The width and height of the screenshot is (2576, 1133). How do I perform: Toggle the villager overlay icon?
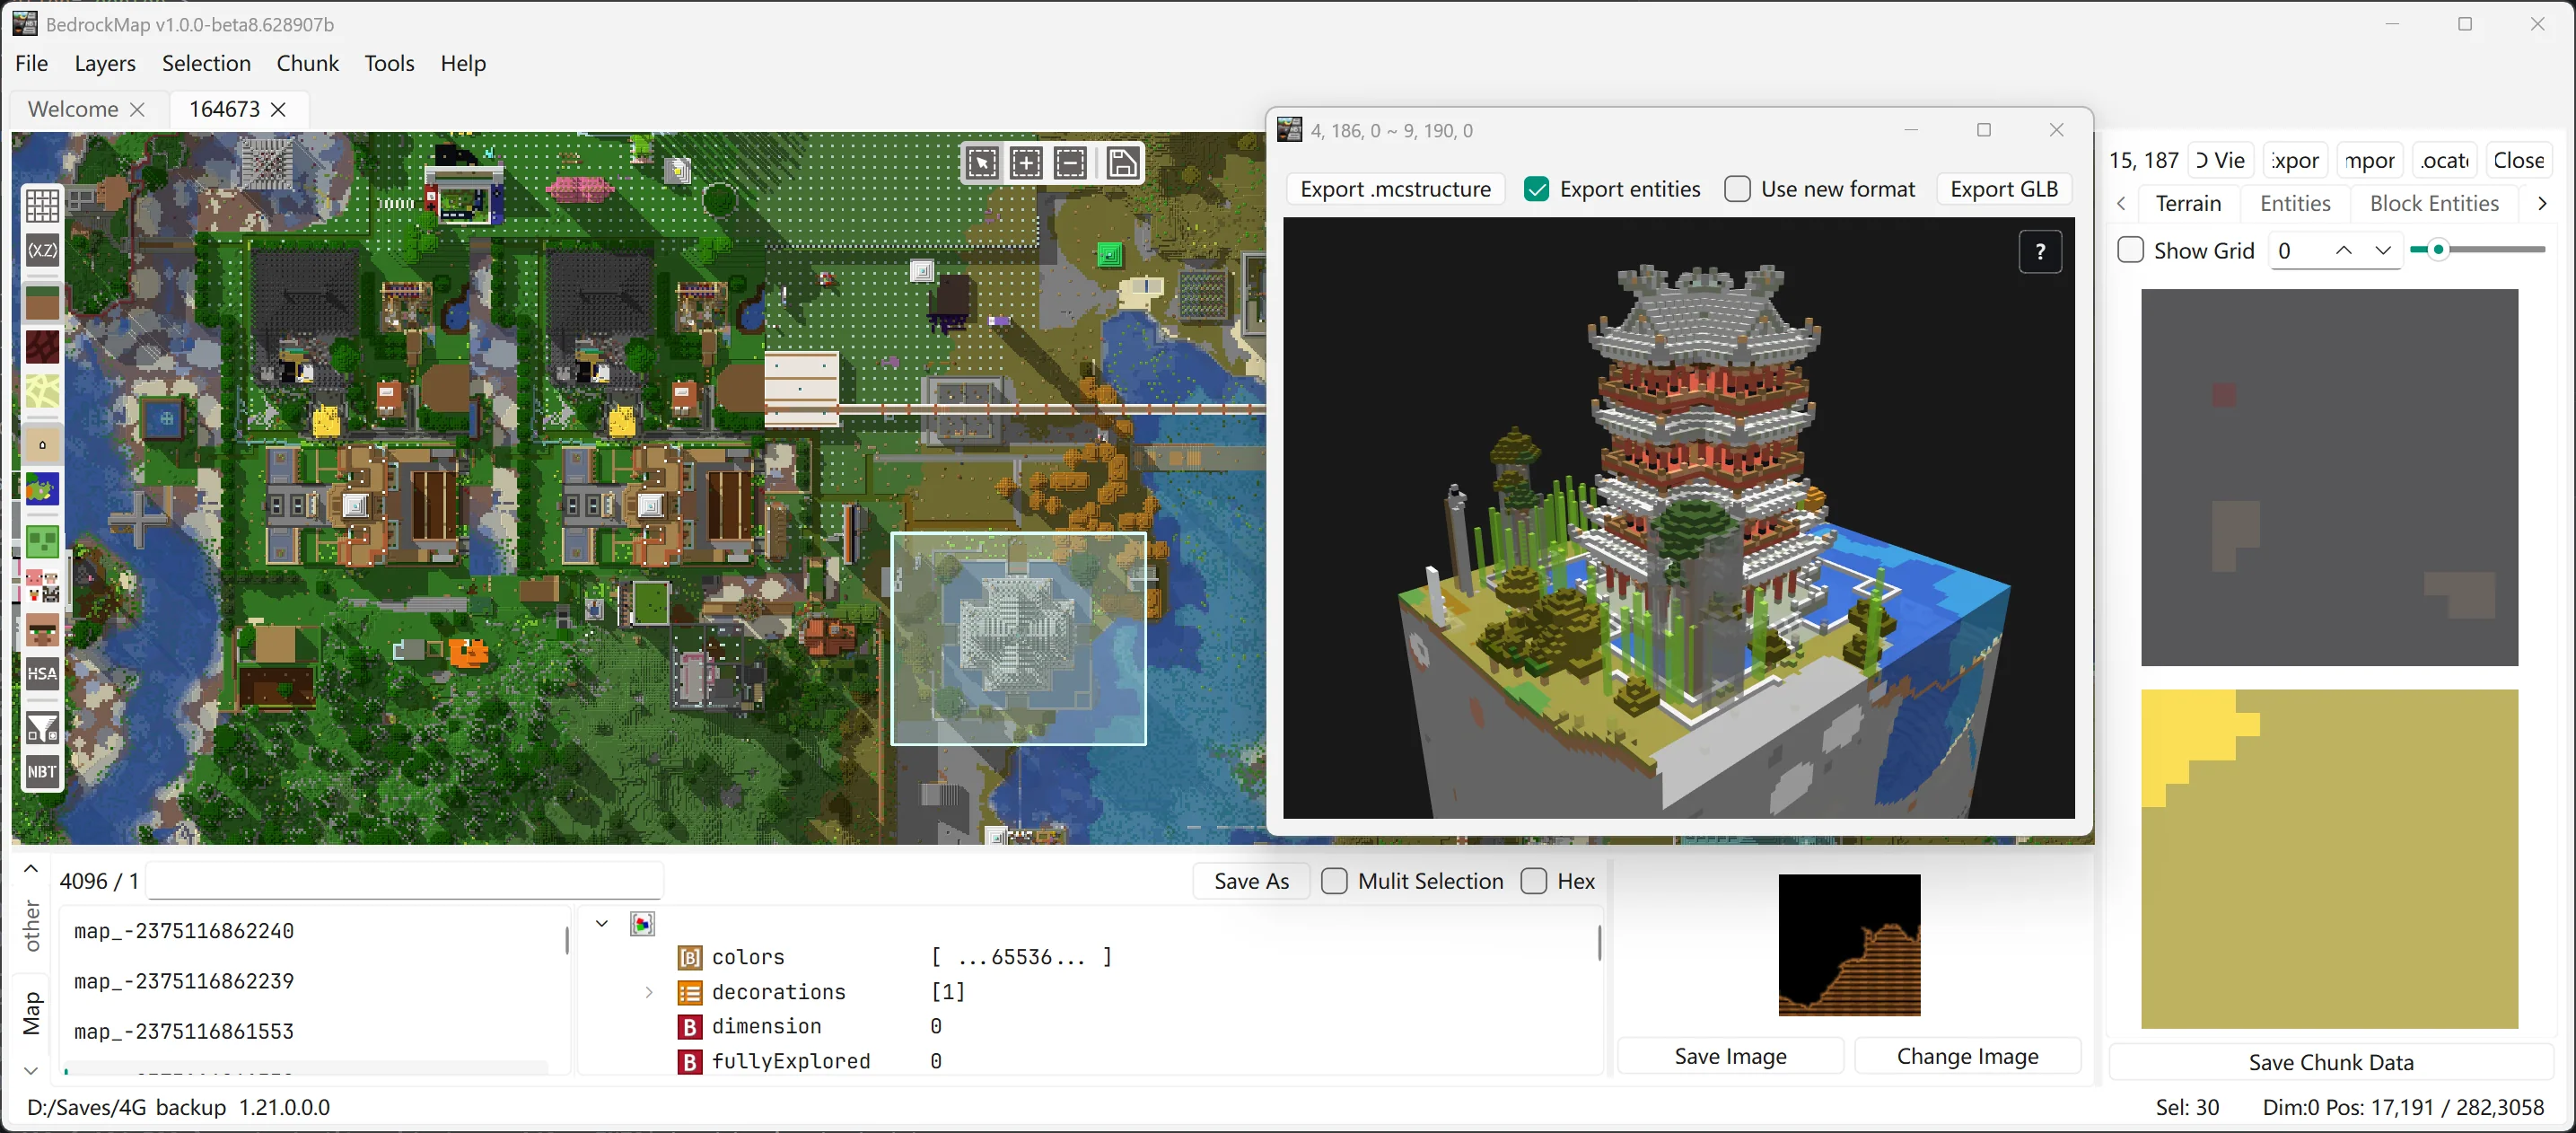(x=42, y=630)
